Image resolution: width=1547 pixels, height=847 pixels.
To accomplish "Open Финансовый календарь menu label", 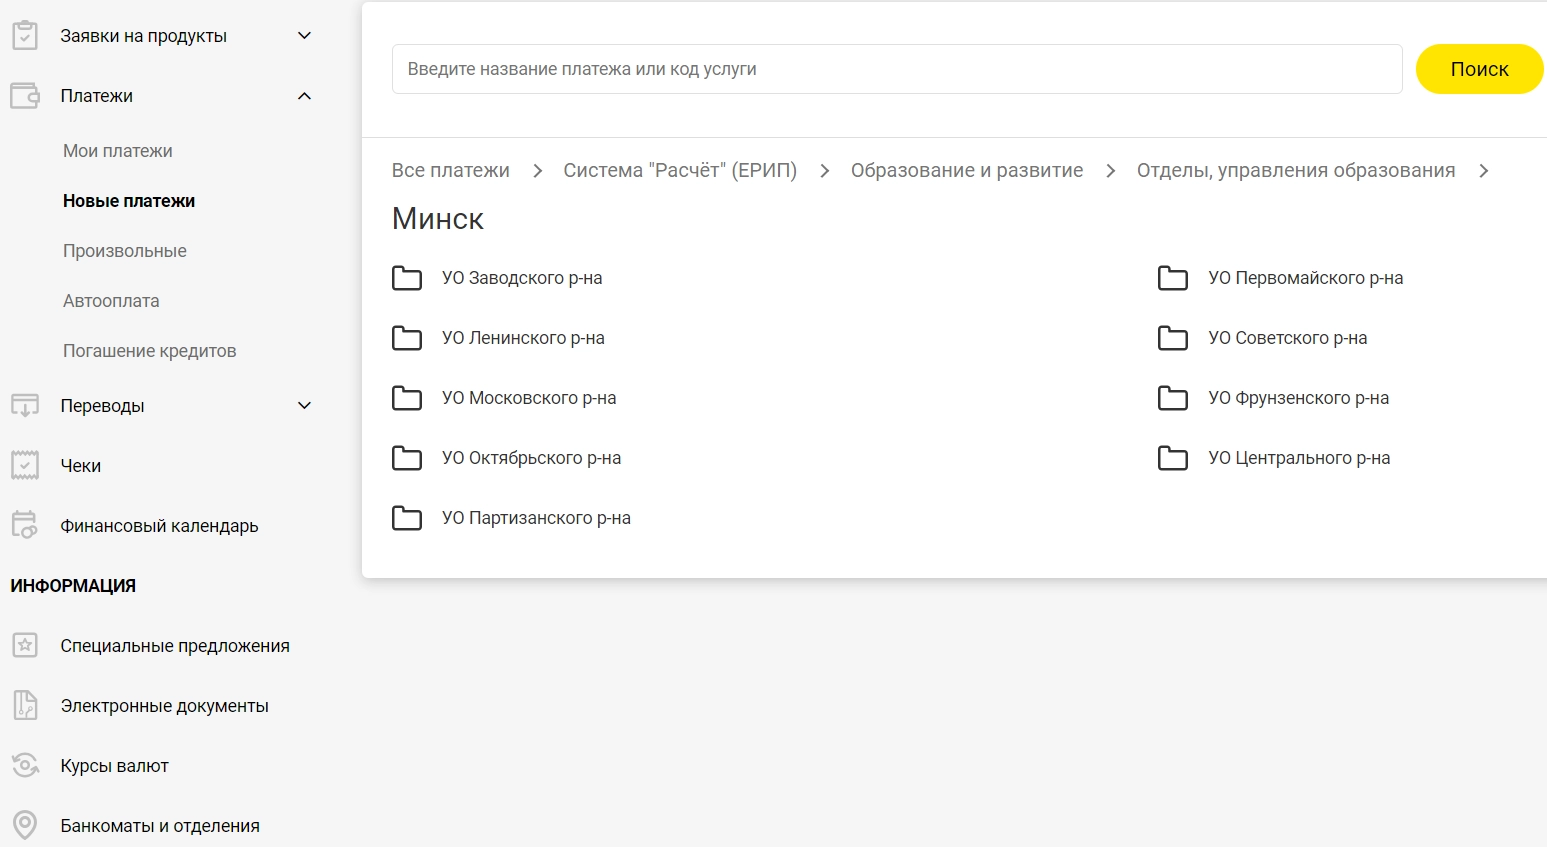I will tap(160, 526).
